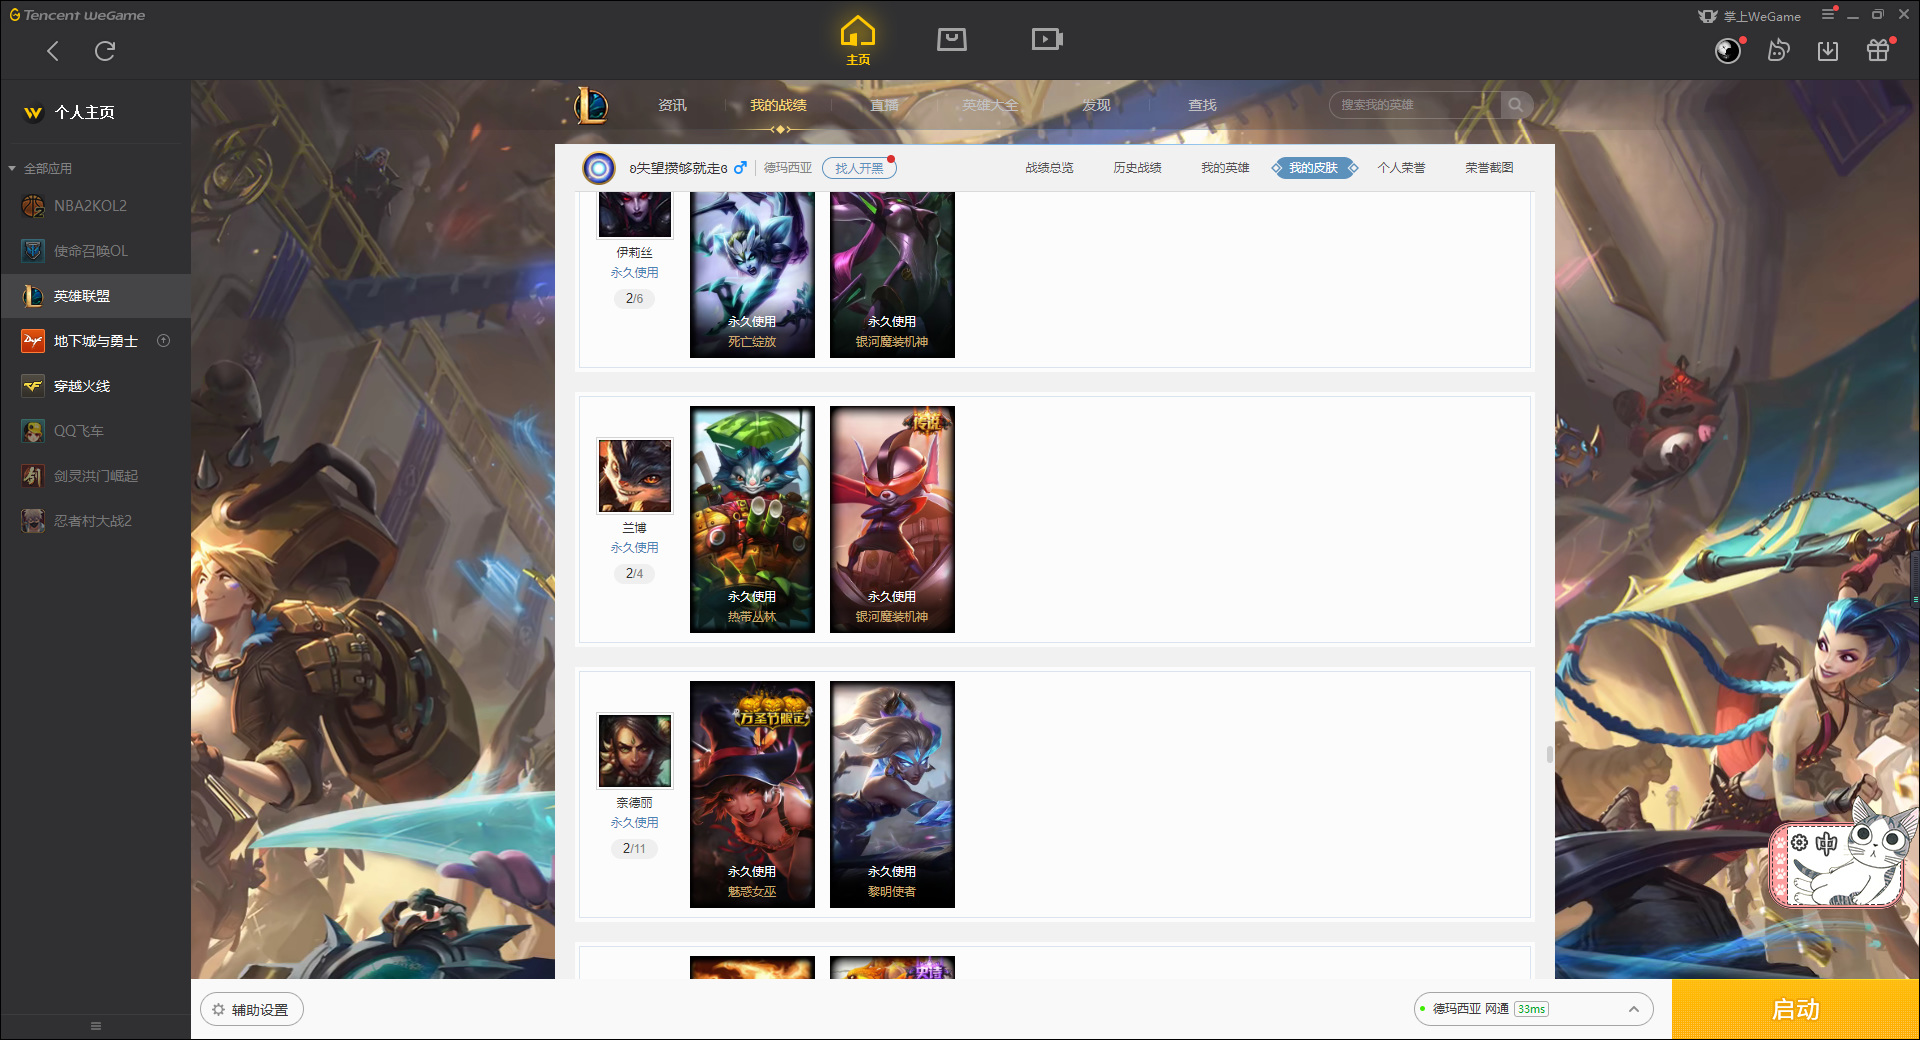Image resolution: width=1920 pixels, height=1040 pixels.
Task: Switch to 历史战绩 sub-tab
Action: point(1137,168)
